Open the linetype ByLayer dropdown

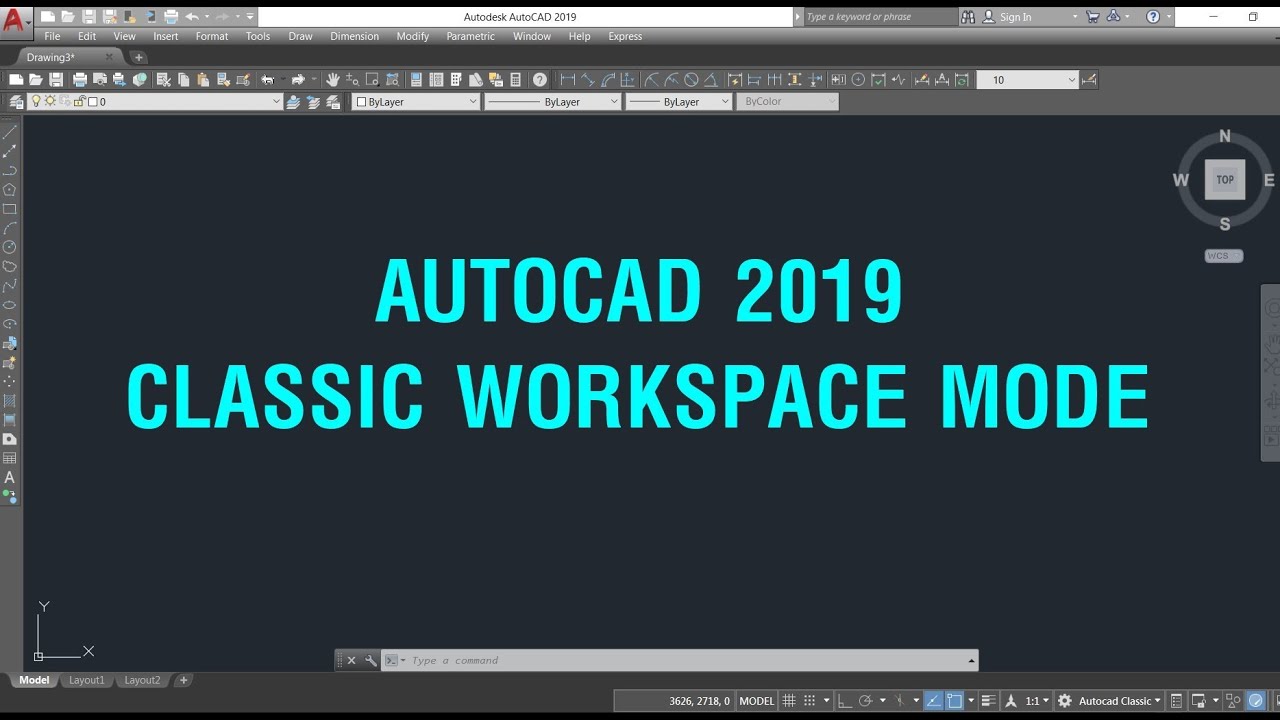coord(552,101)
